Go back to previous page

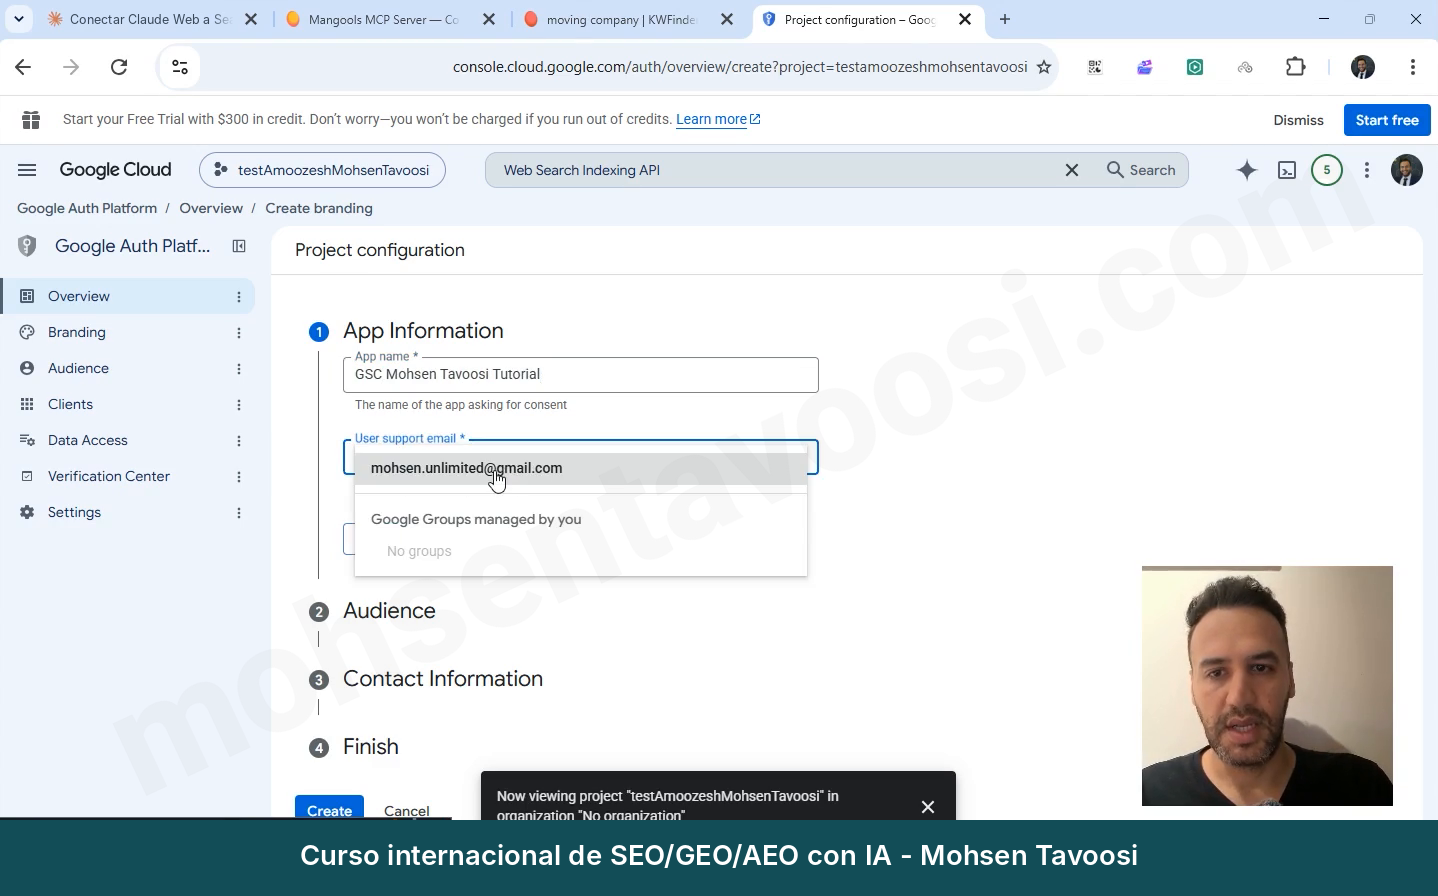(x=23, y=67)
